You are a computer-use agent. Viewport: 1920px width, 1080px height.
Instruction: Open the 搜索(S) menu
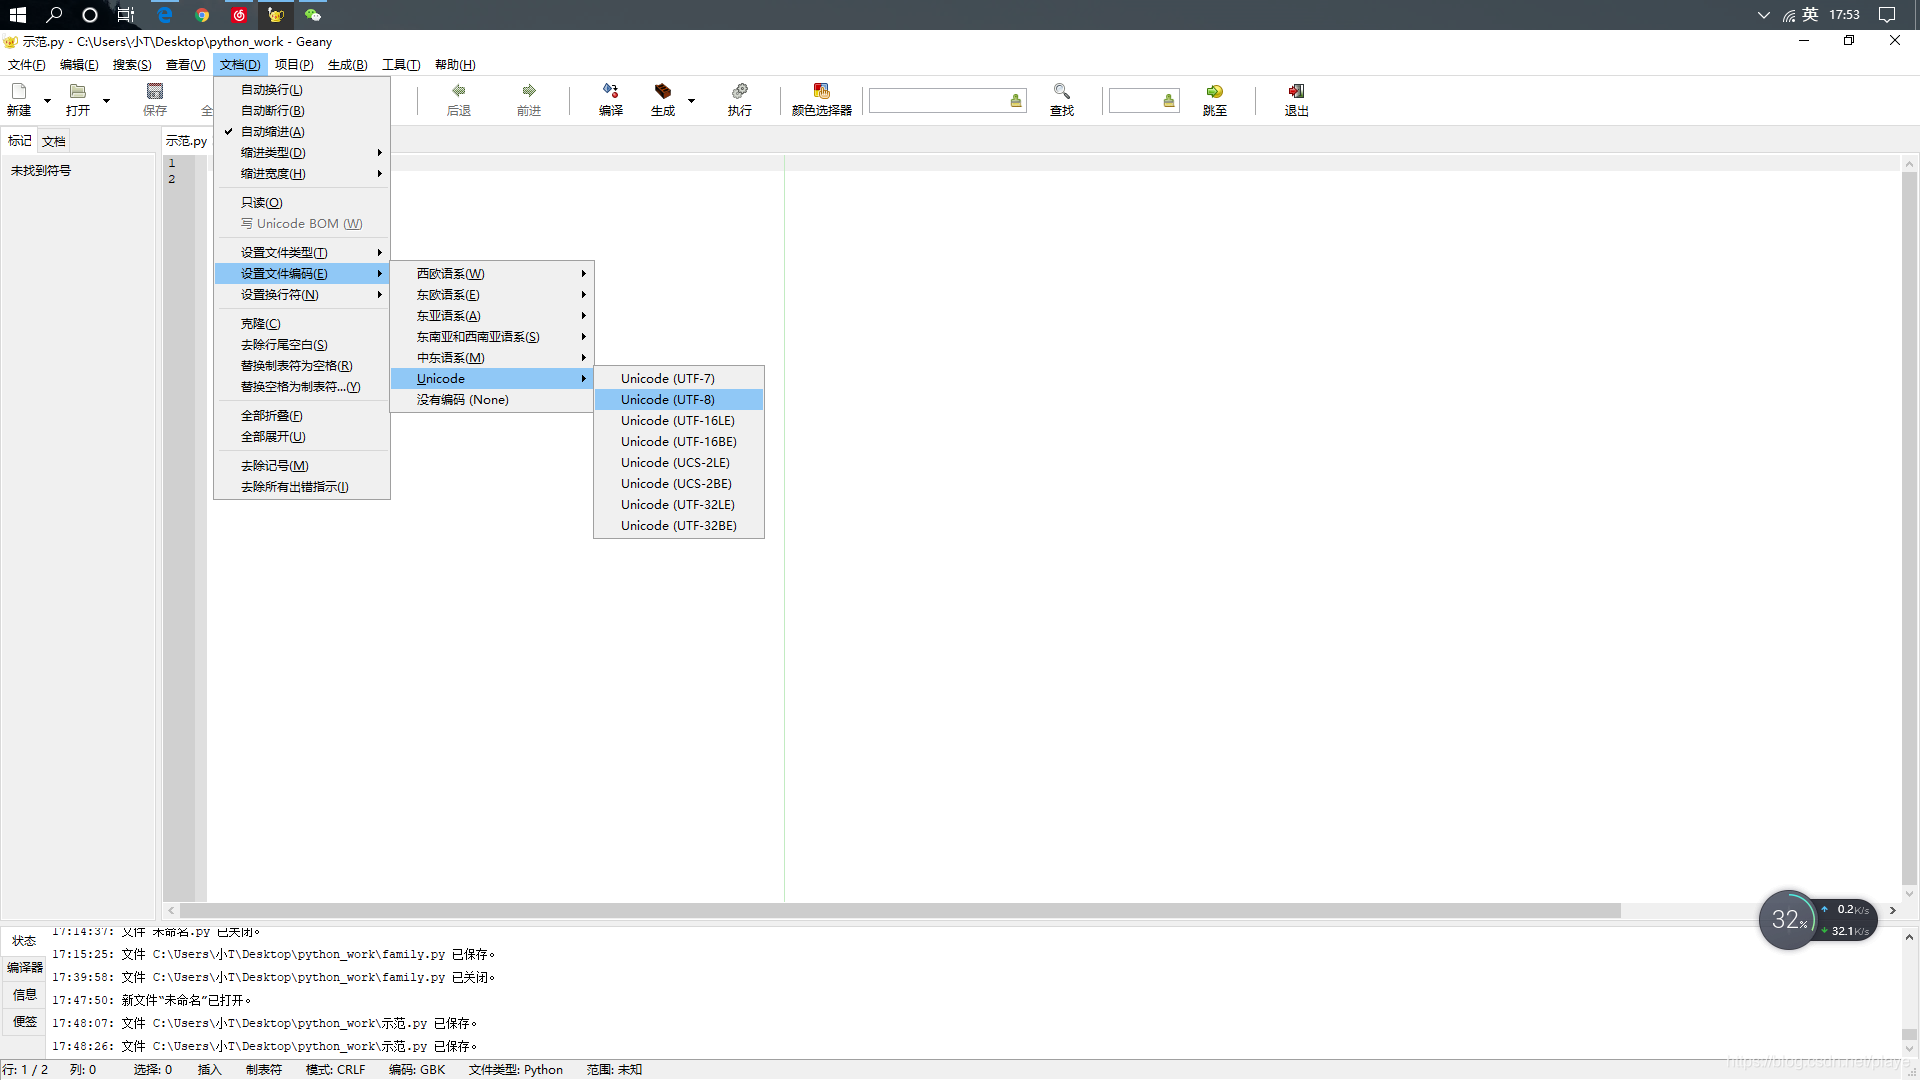(x=132, y=65)
